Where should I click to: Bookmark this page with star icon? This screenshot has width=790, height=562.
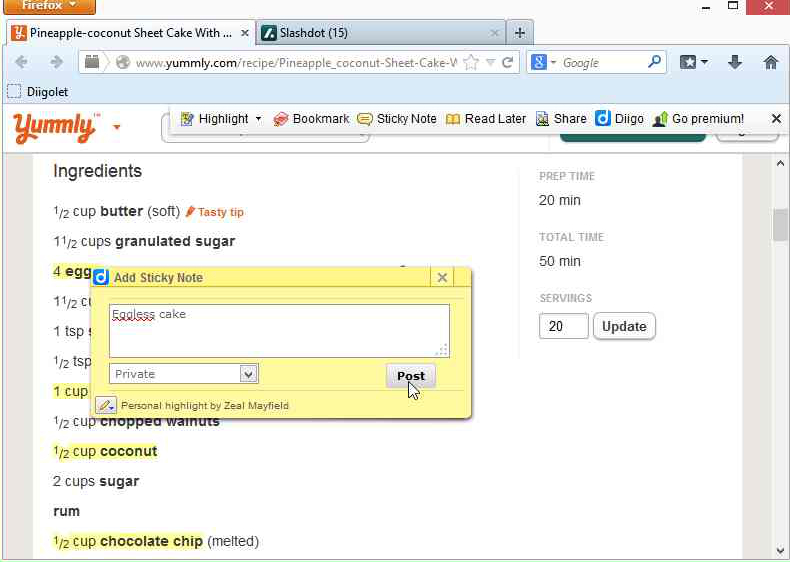click(471, 63)
